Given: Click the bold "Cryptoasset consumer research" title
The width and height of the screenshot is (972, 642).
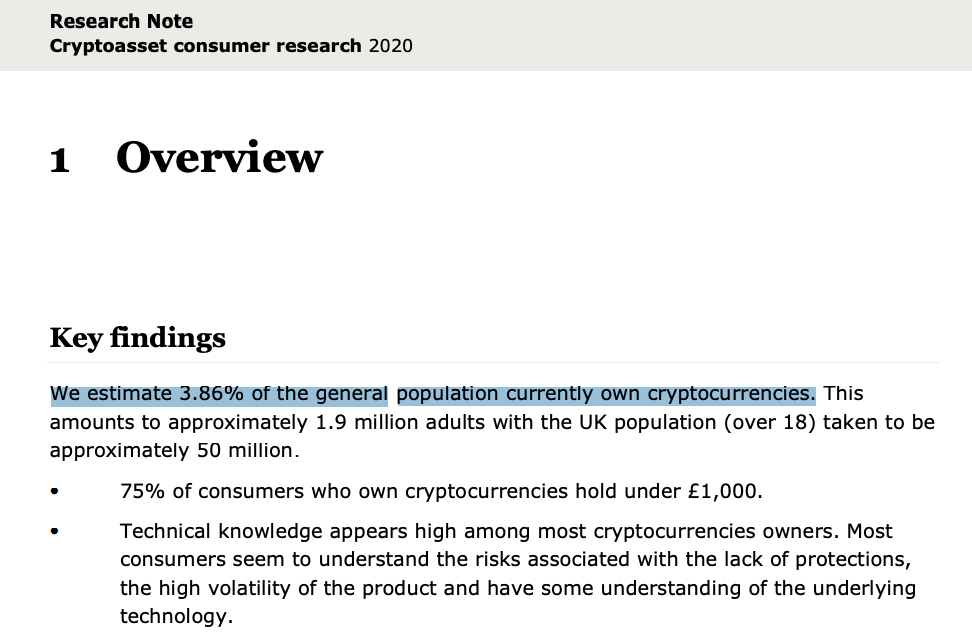Looking at the screenshot, I should pyautogui.click(x=205, y=46).
